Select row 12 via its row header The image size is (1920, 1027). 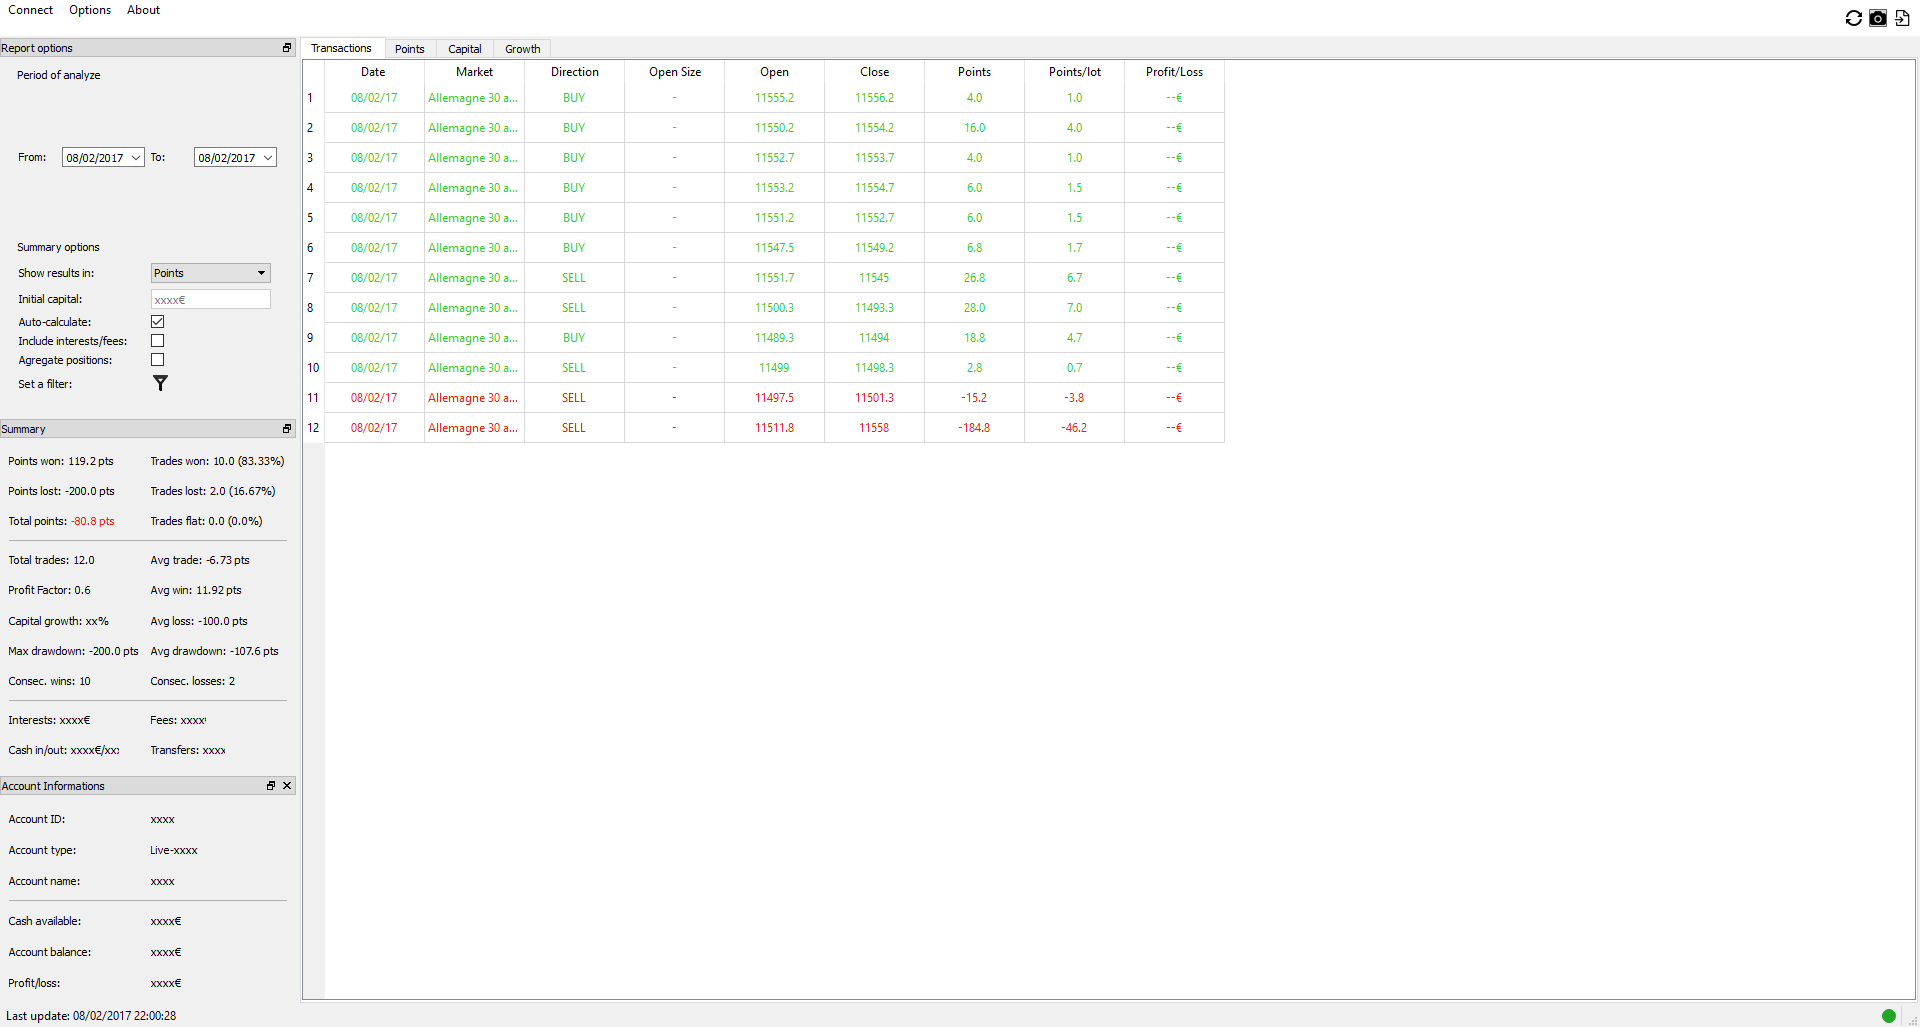tap(313, 428)
